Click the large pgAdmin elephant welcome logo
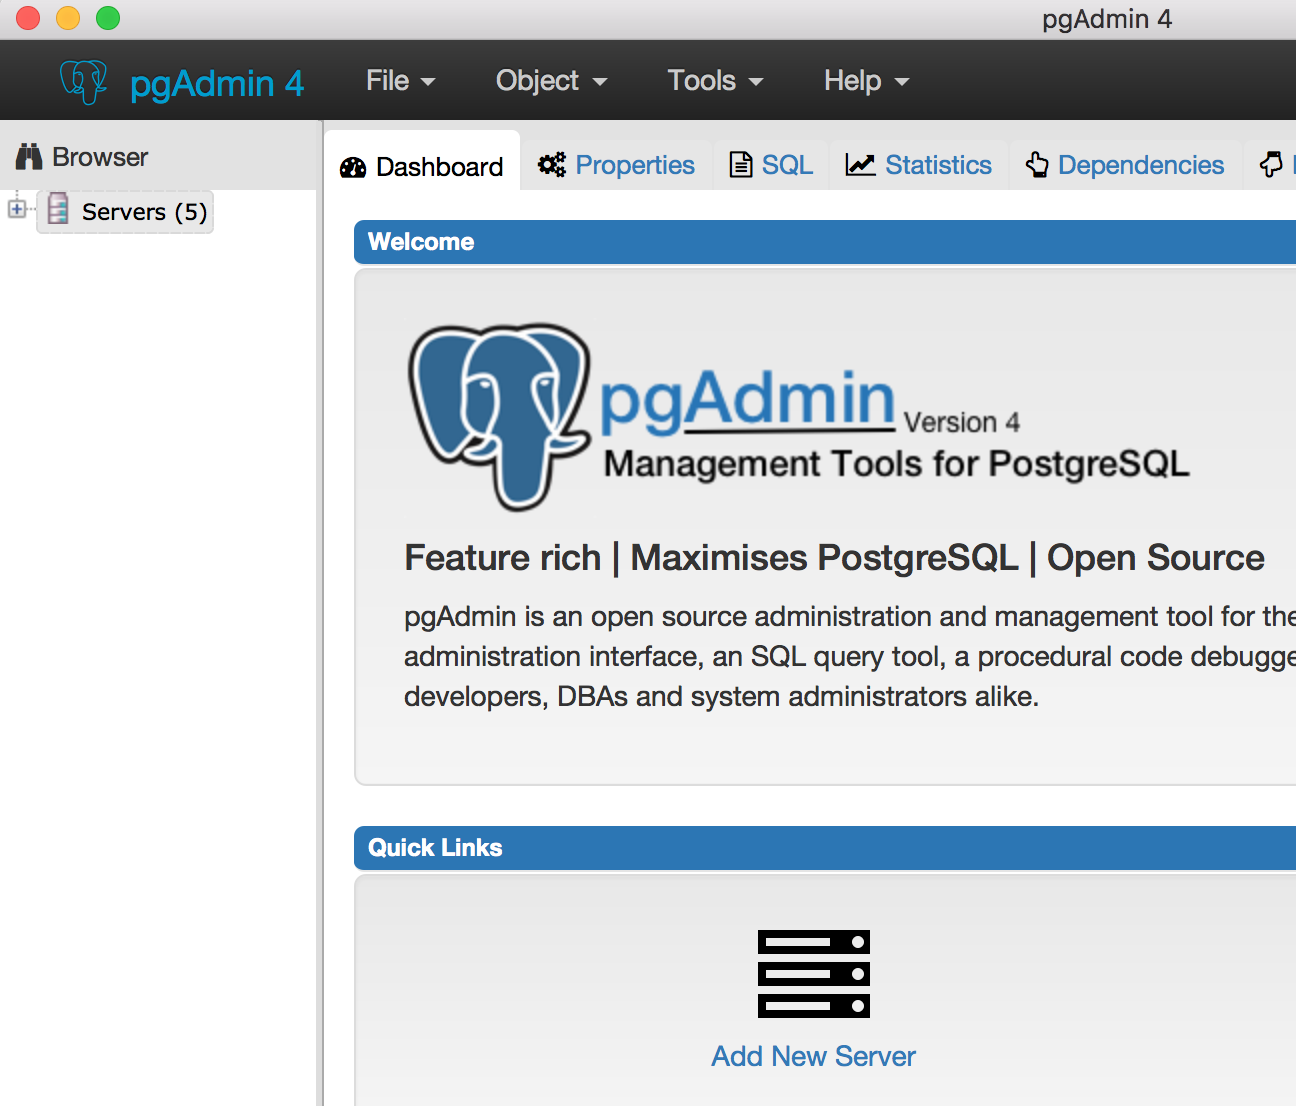This screenshot has height=1106, width=1296. [x=499, y=416]
